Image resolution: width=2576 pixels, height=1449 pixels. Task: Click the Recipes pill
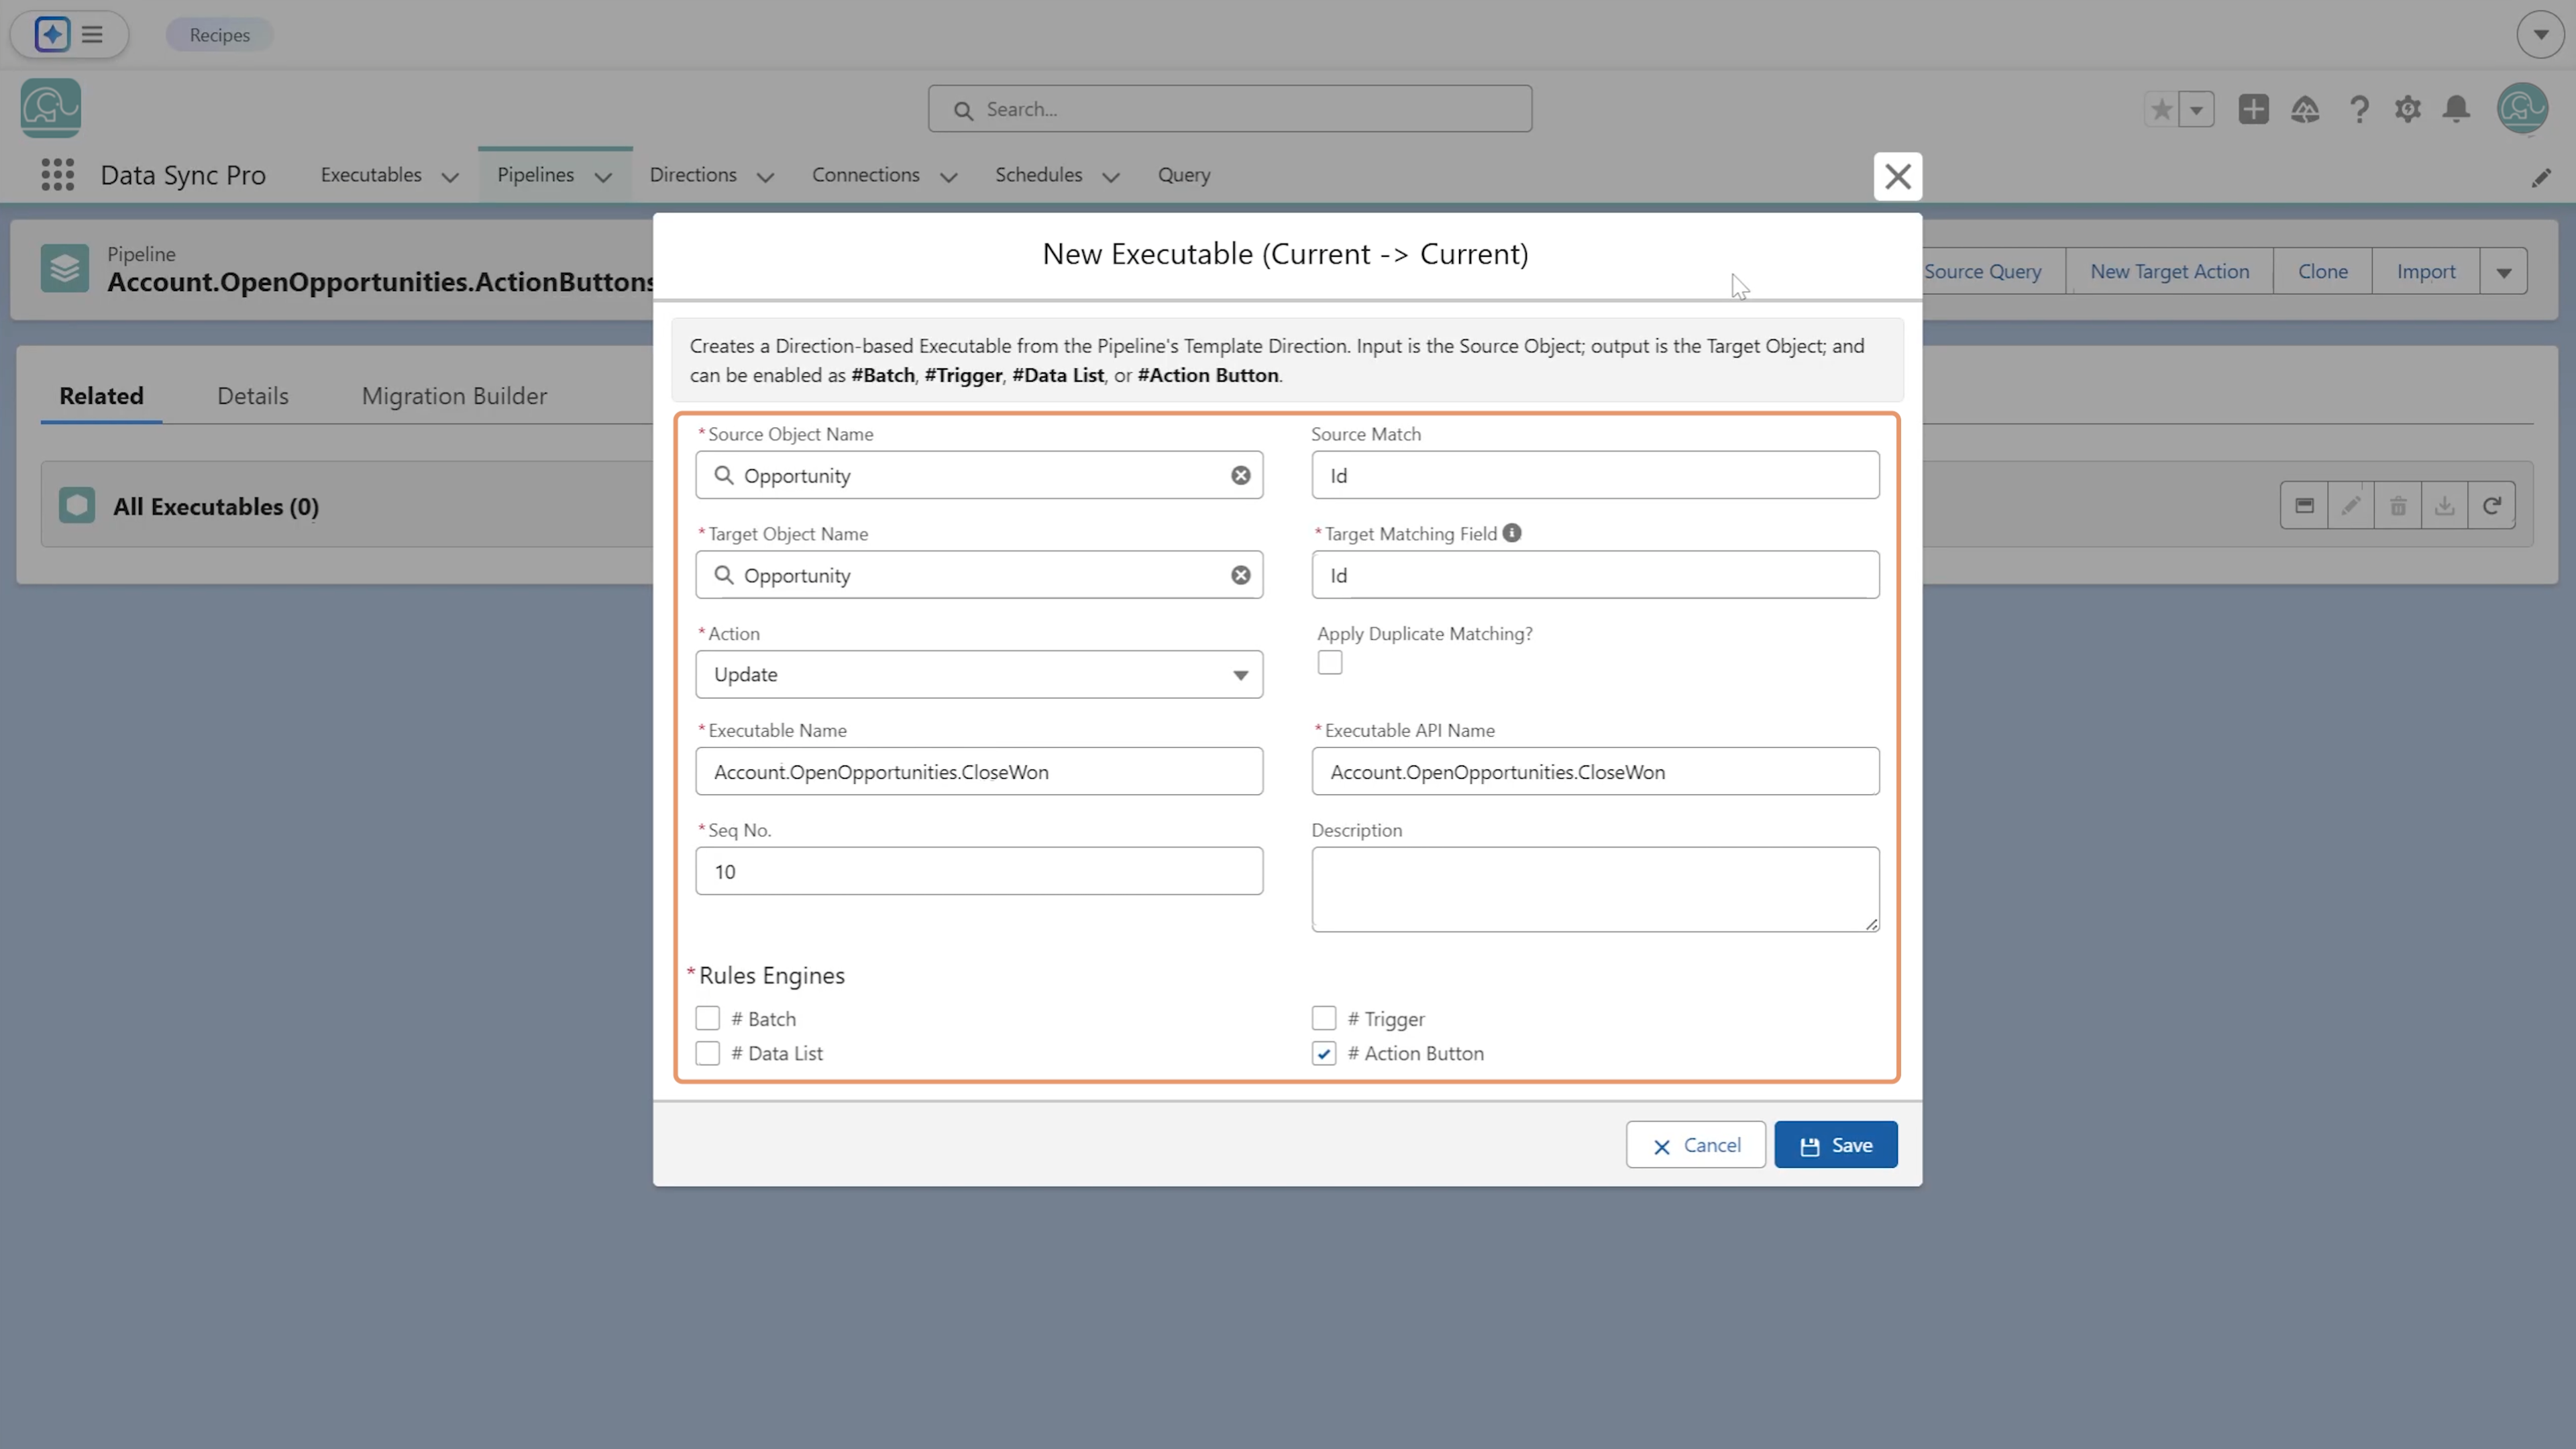[220, 34]
